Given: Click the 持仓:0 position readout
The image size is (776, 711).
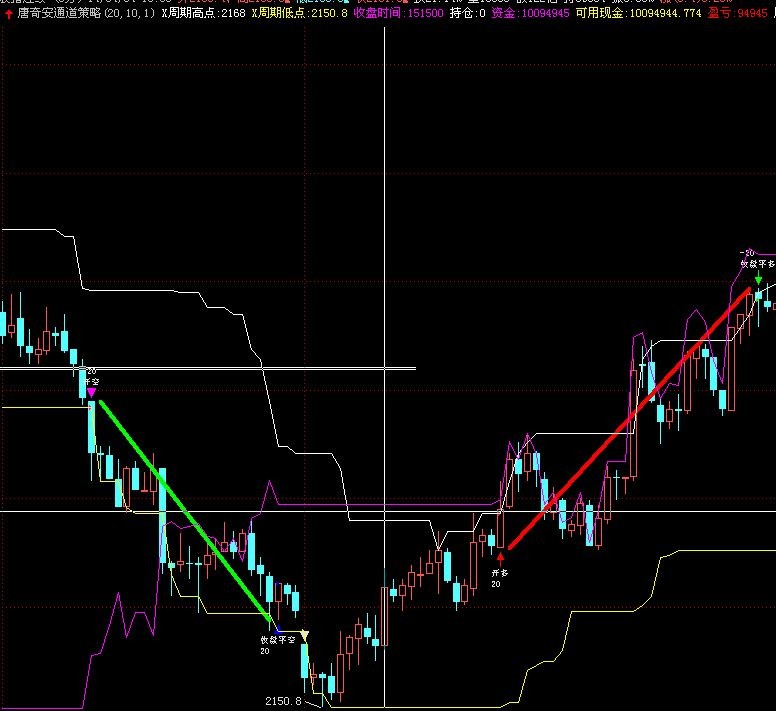Looking at the screenshot, I should [x=467, y=13].
